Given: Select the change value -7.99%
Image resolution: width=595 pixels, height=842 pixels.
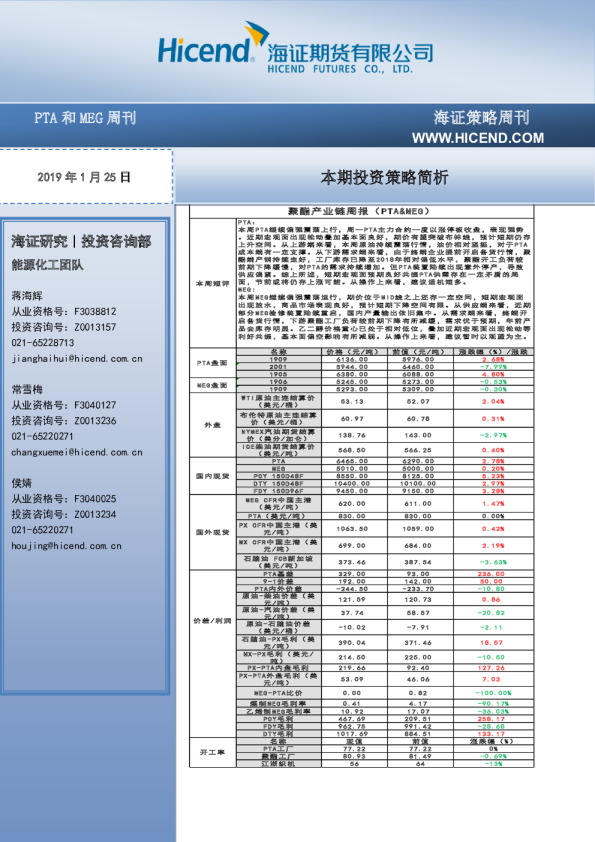Looking at the screenshot, I should click(x=493, y=367).
